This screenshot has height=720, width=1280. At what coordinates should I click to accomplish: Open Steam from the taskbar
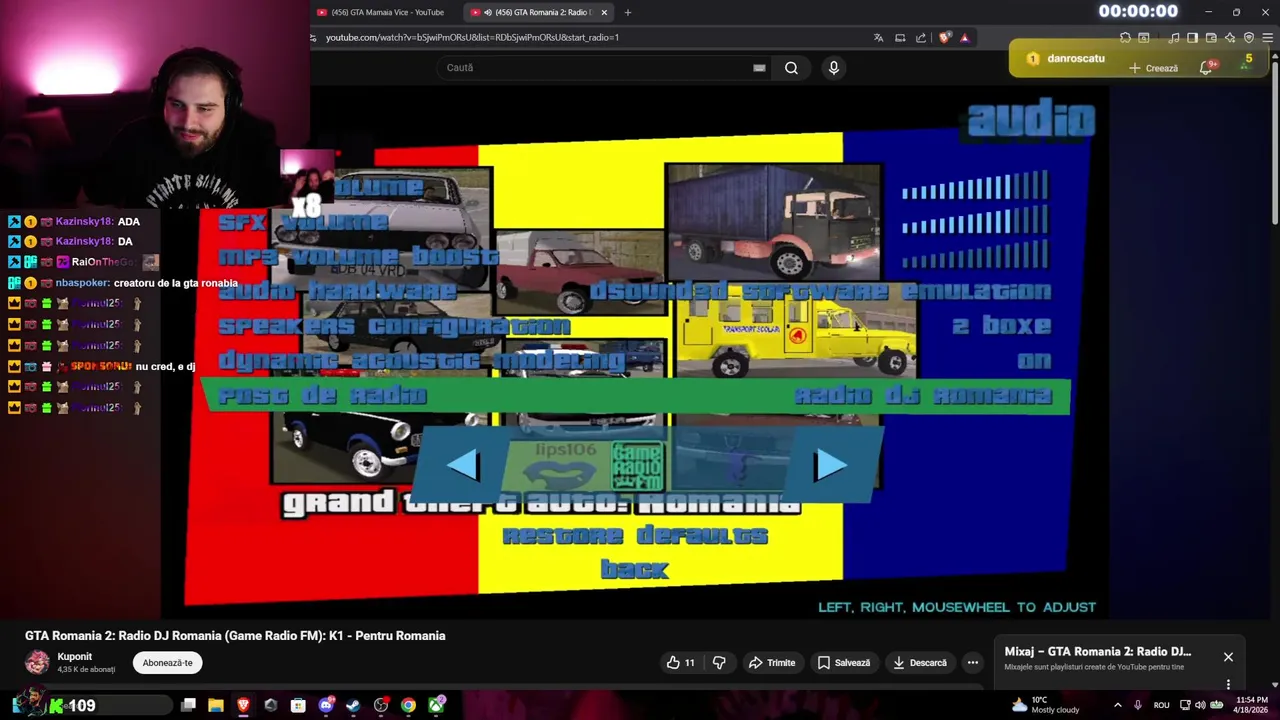tap(353, 705)
